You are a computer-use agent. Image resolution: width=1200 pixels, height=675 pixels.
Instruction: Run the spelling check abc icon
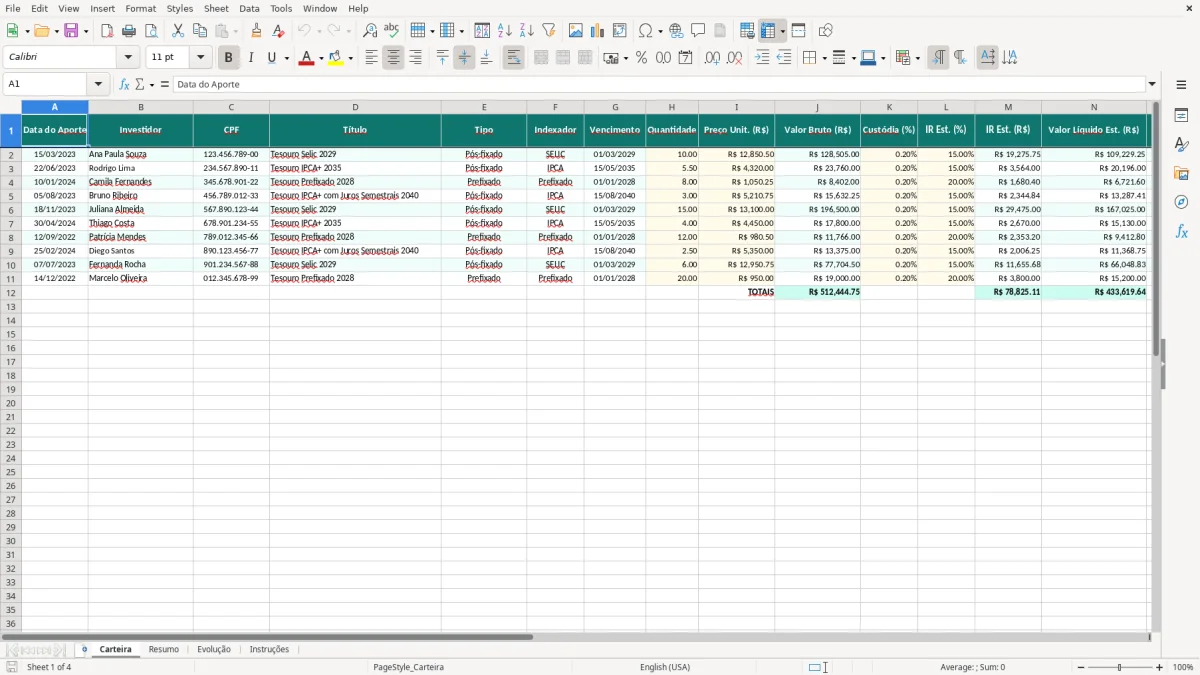coord(392,31)
